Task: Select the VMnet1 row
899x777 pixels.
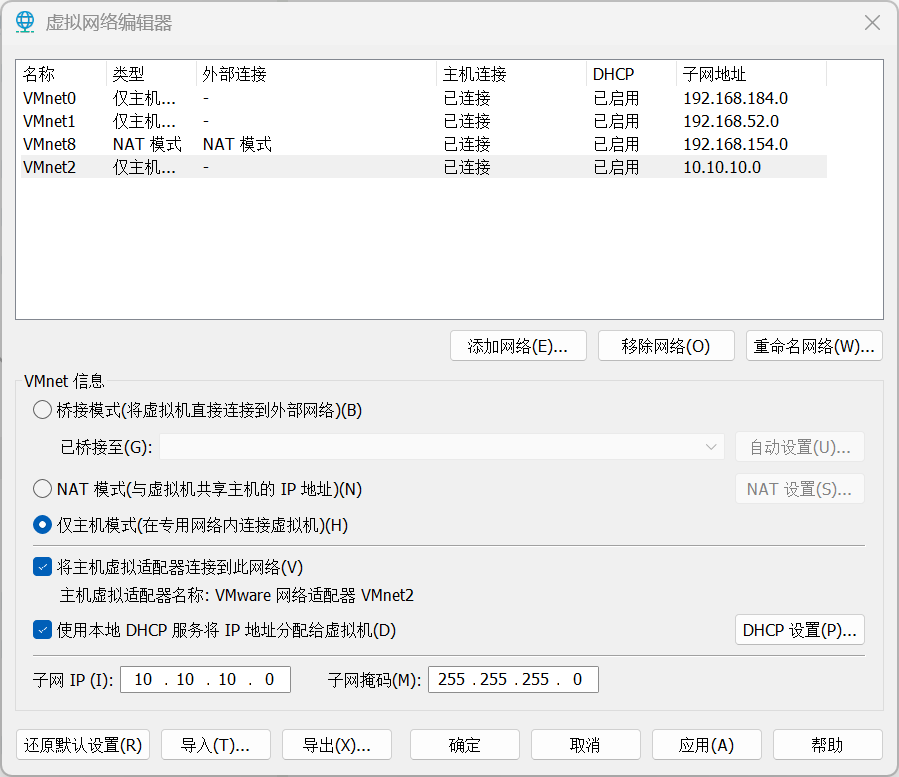Action: 424,121
